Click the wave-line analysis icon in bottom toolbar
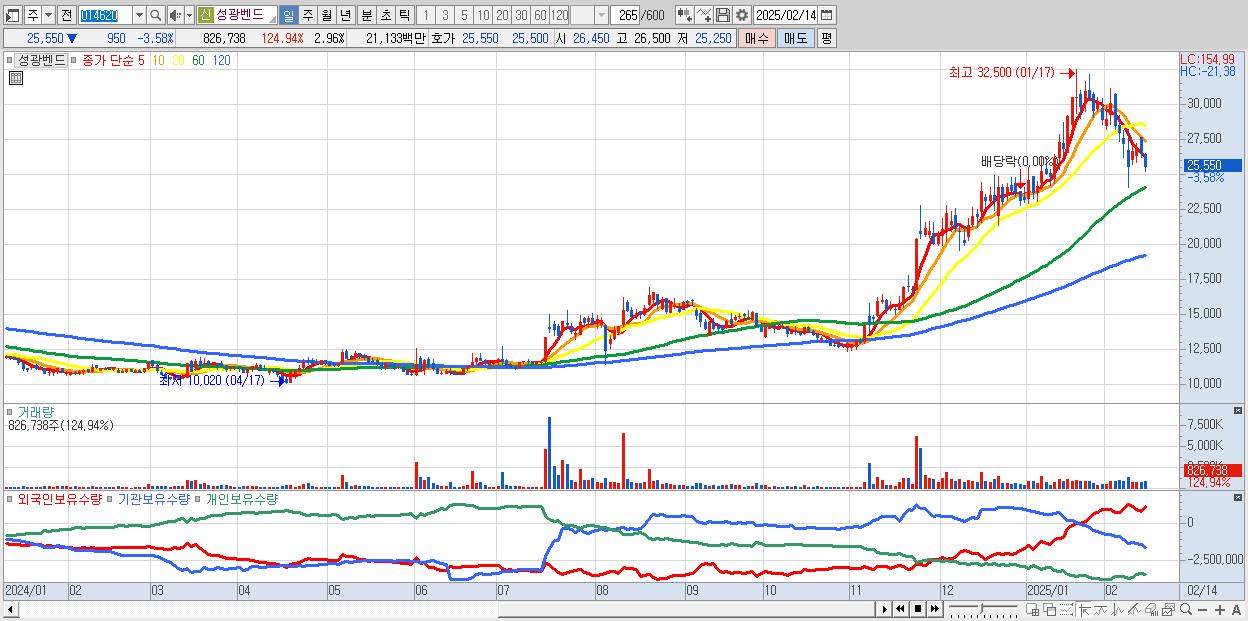Screen dimensions: 1248x621 pyautogui.click(x=1118, y=609)
